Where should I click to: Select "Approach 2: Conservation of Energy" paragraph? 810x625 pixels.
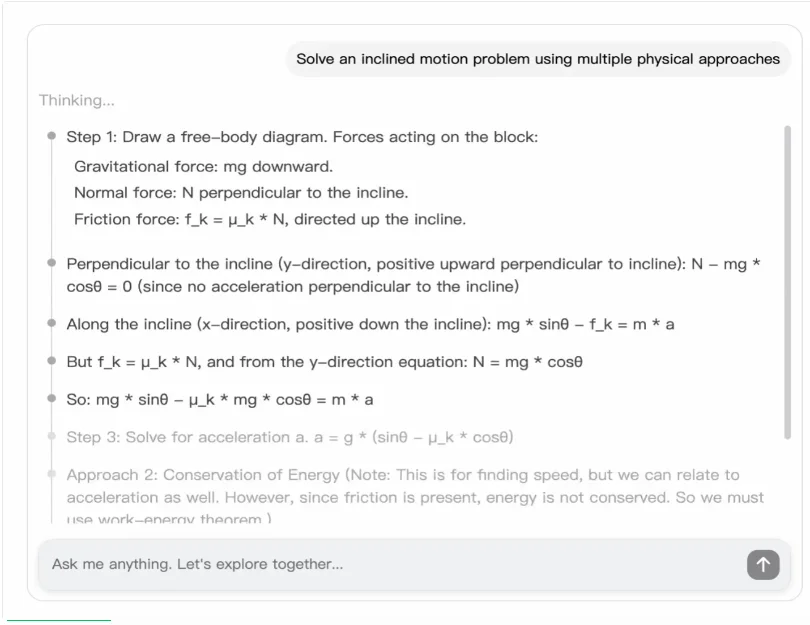click(415, 497)
